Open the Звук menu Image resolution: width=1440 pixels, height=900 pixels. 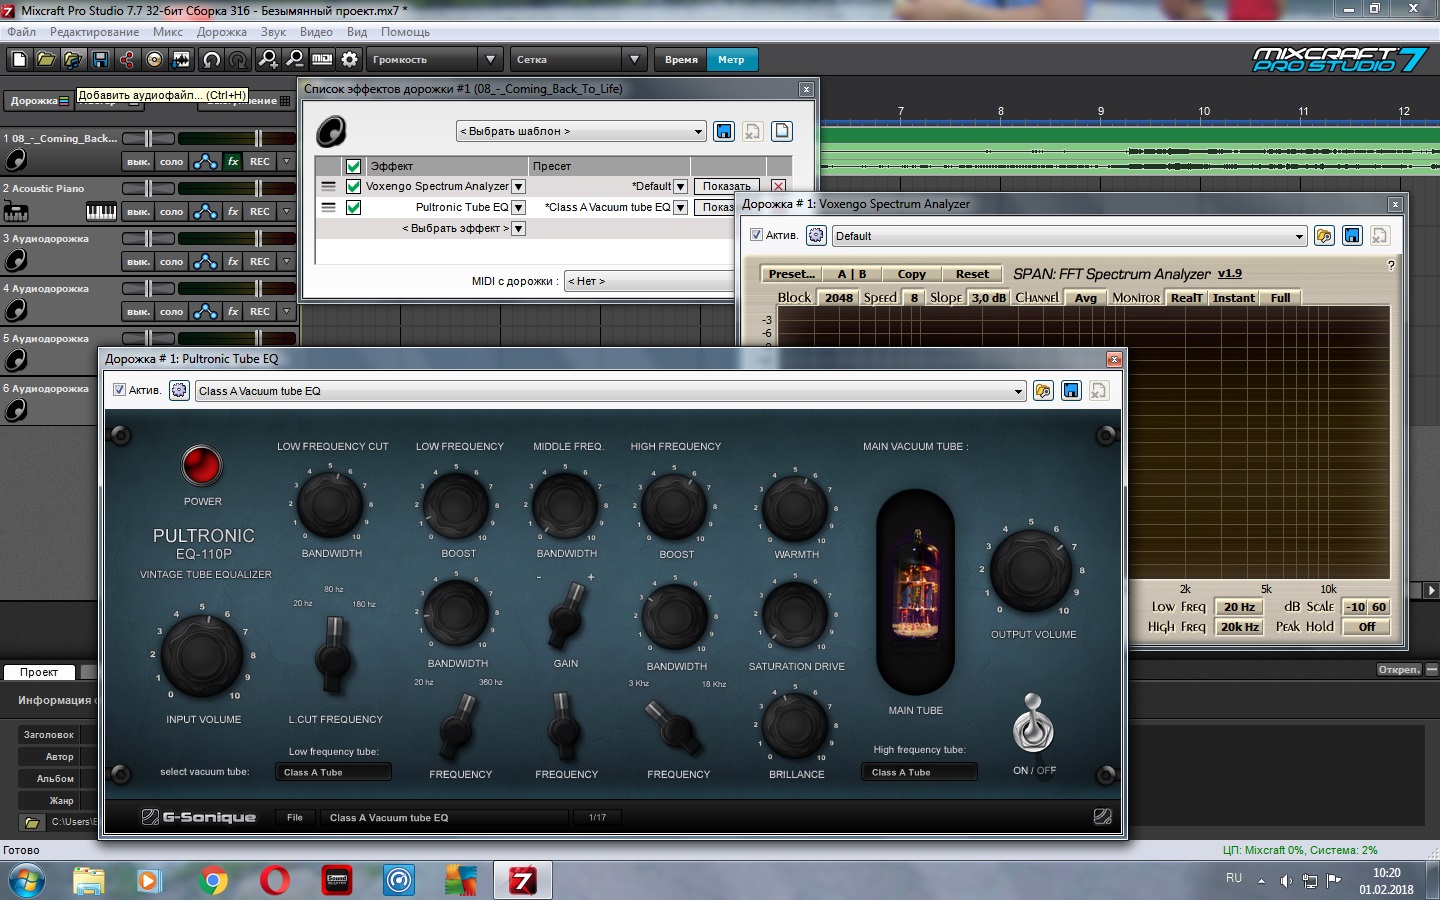click(x=273, y=32)
